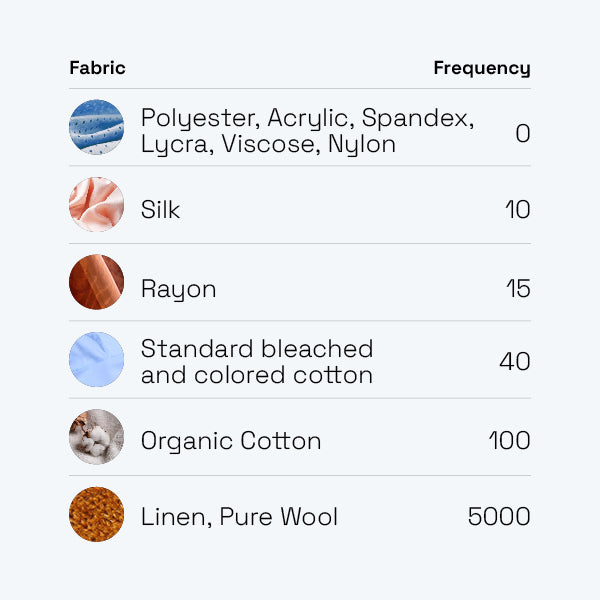This screenshot has width=600, height=600.
Task: Click the frequency value 40
Action: click(514, 362)
